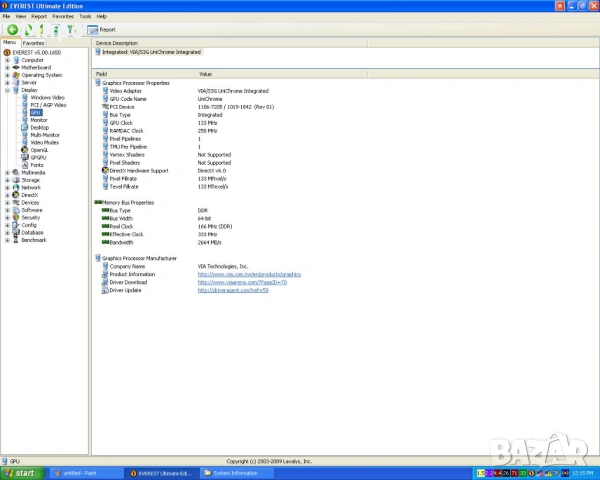The image size is (600, 480).
Task: Click the OpenGL icon in tree
Action: pyautogui.click(x=25, y=150)
